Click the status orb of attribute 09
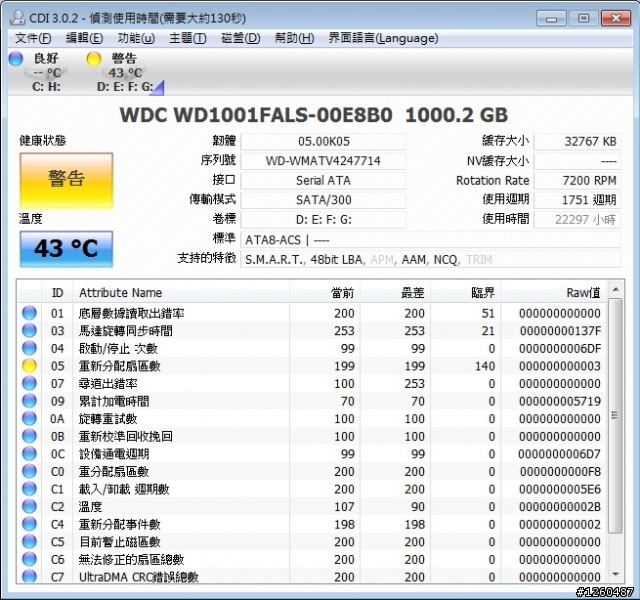 [29, 401]
